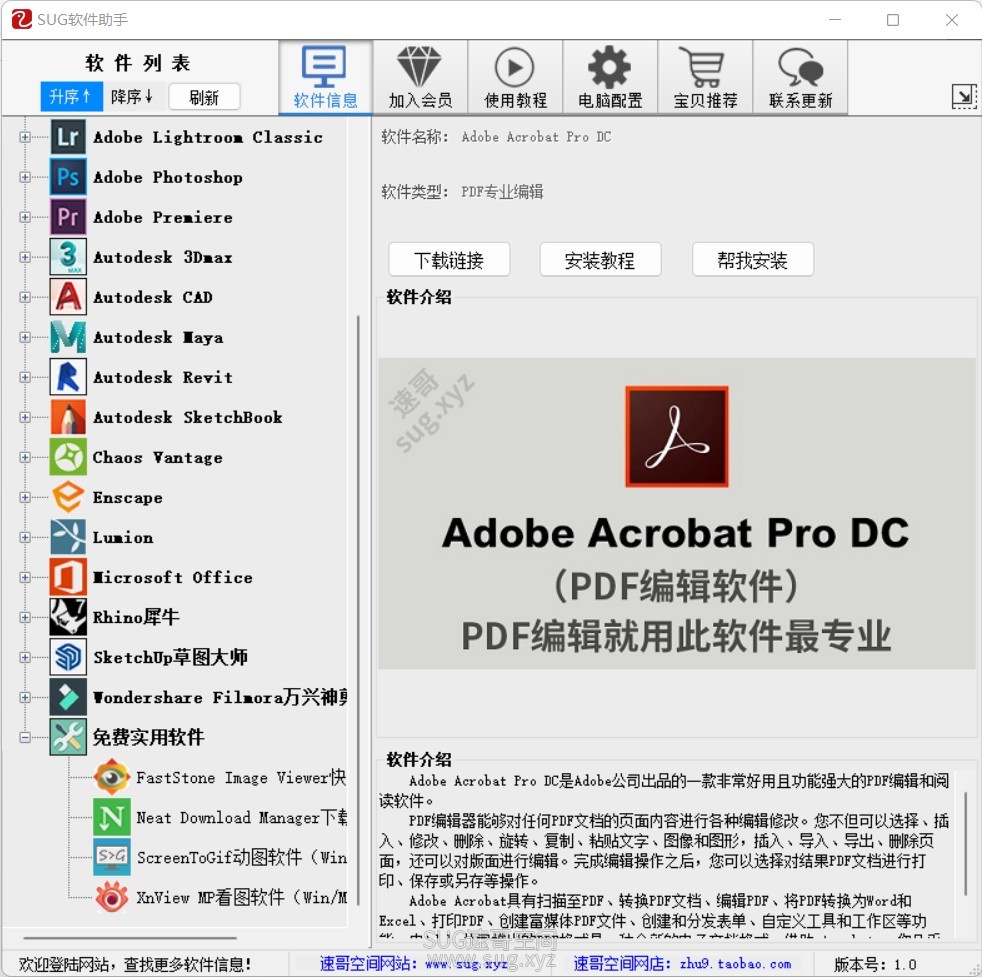Screen dimensions: 982x977
Task: Click the Adobe Acrobat Pro DC logo image
Action: point(676,437)
